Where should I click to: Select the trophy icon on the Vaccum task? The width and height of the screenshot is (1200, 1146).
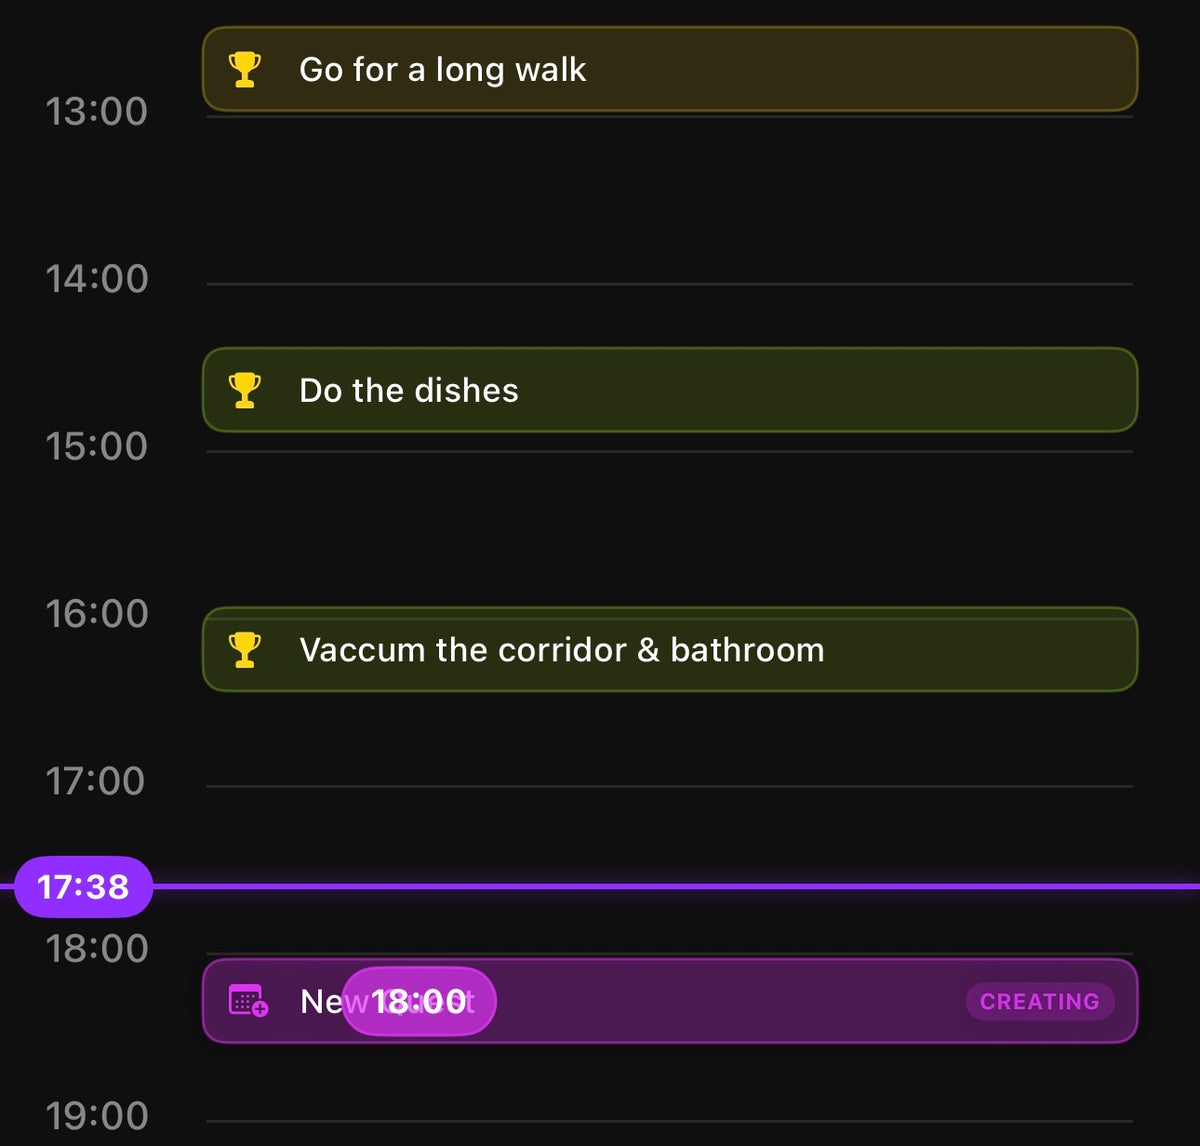tap(245, 650)
